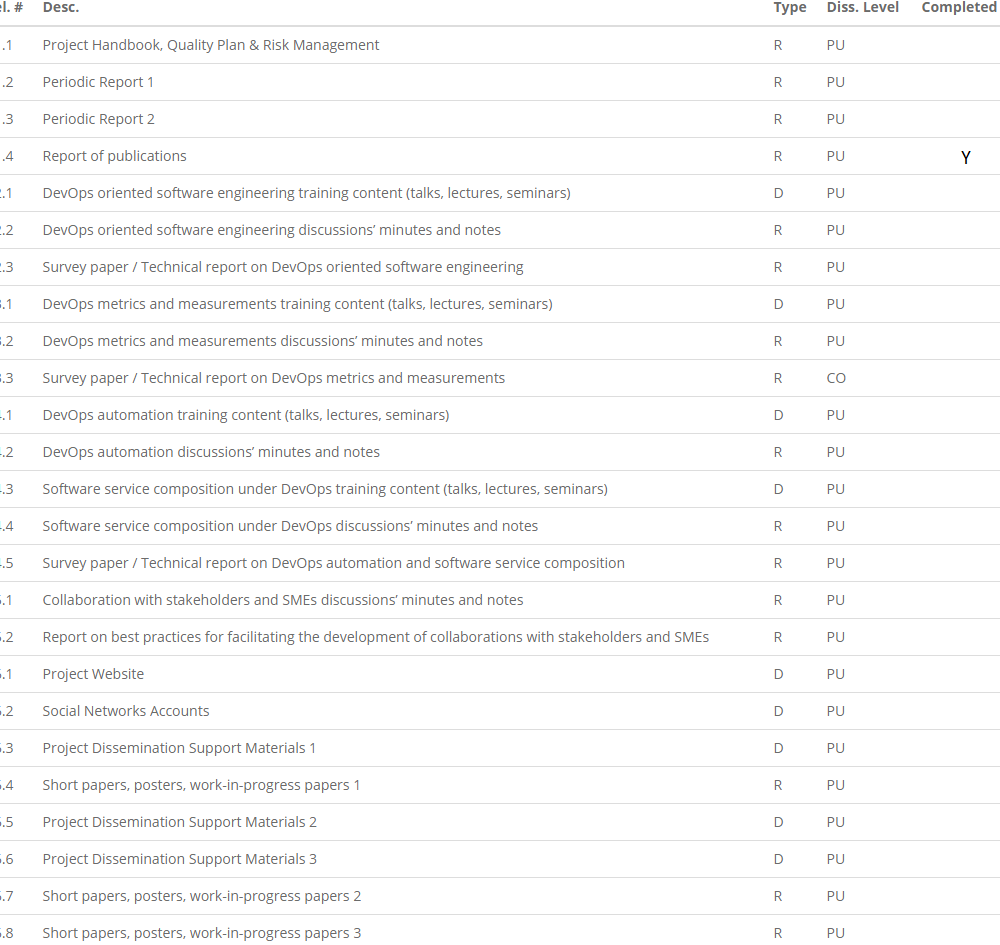Click the Desc. column header
This screenshot has height=945, width=1000.
pos(61,7)
